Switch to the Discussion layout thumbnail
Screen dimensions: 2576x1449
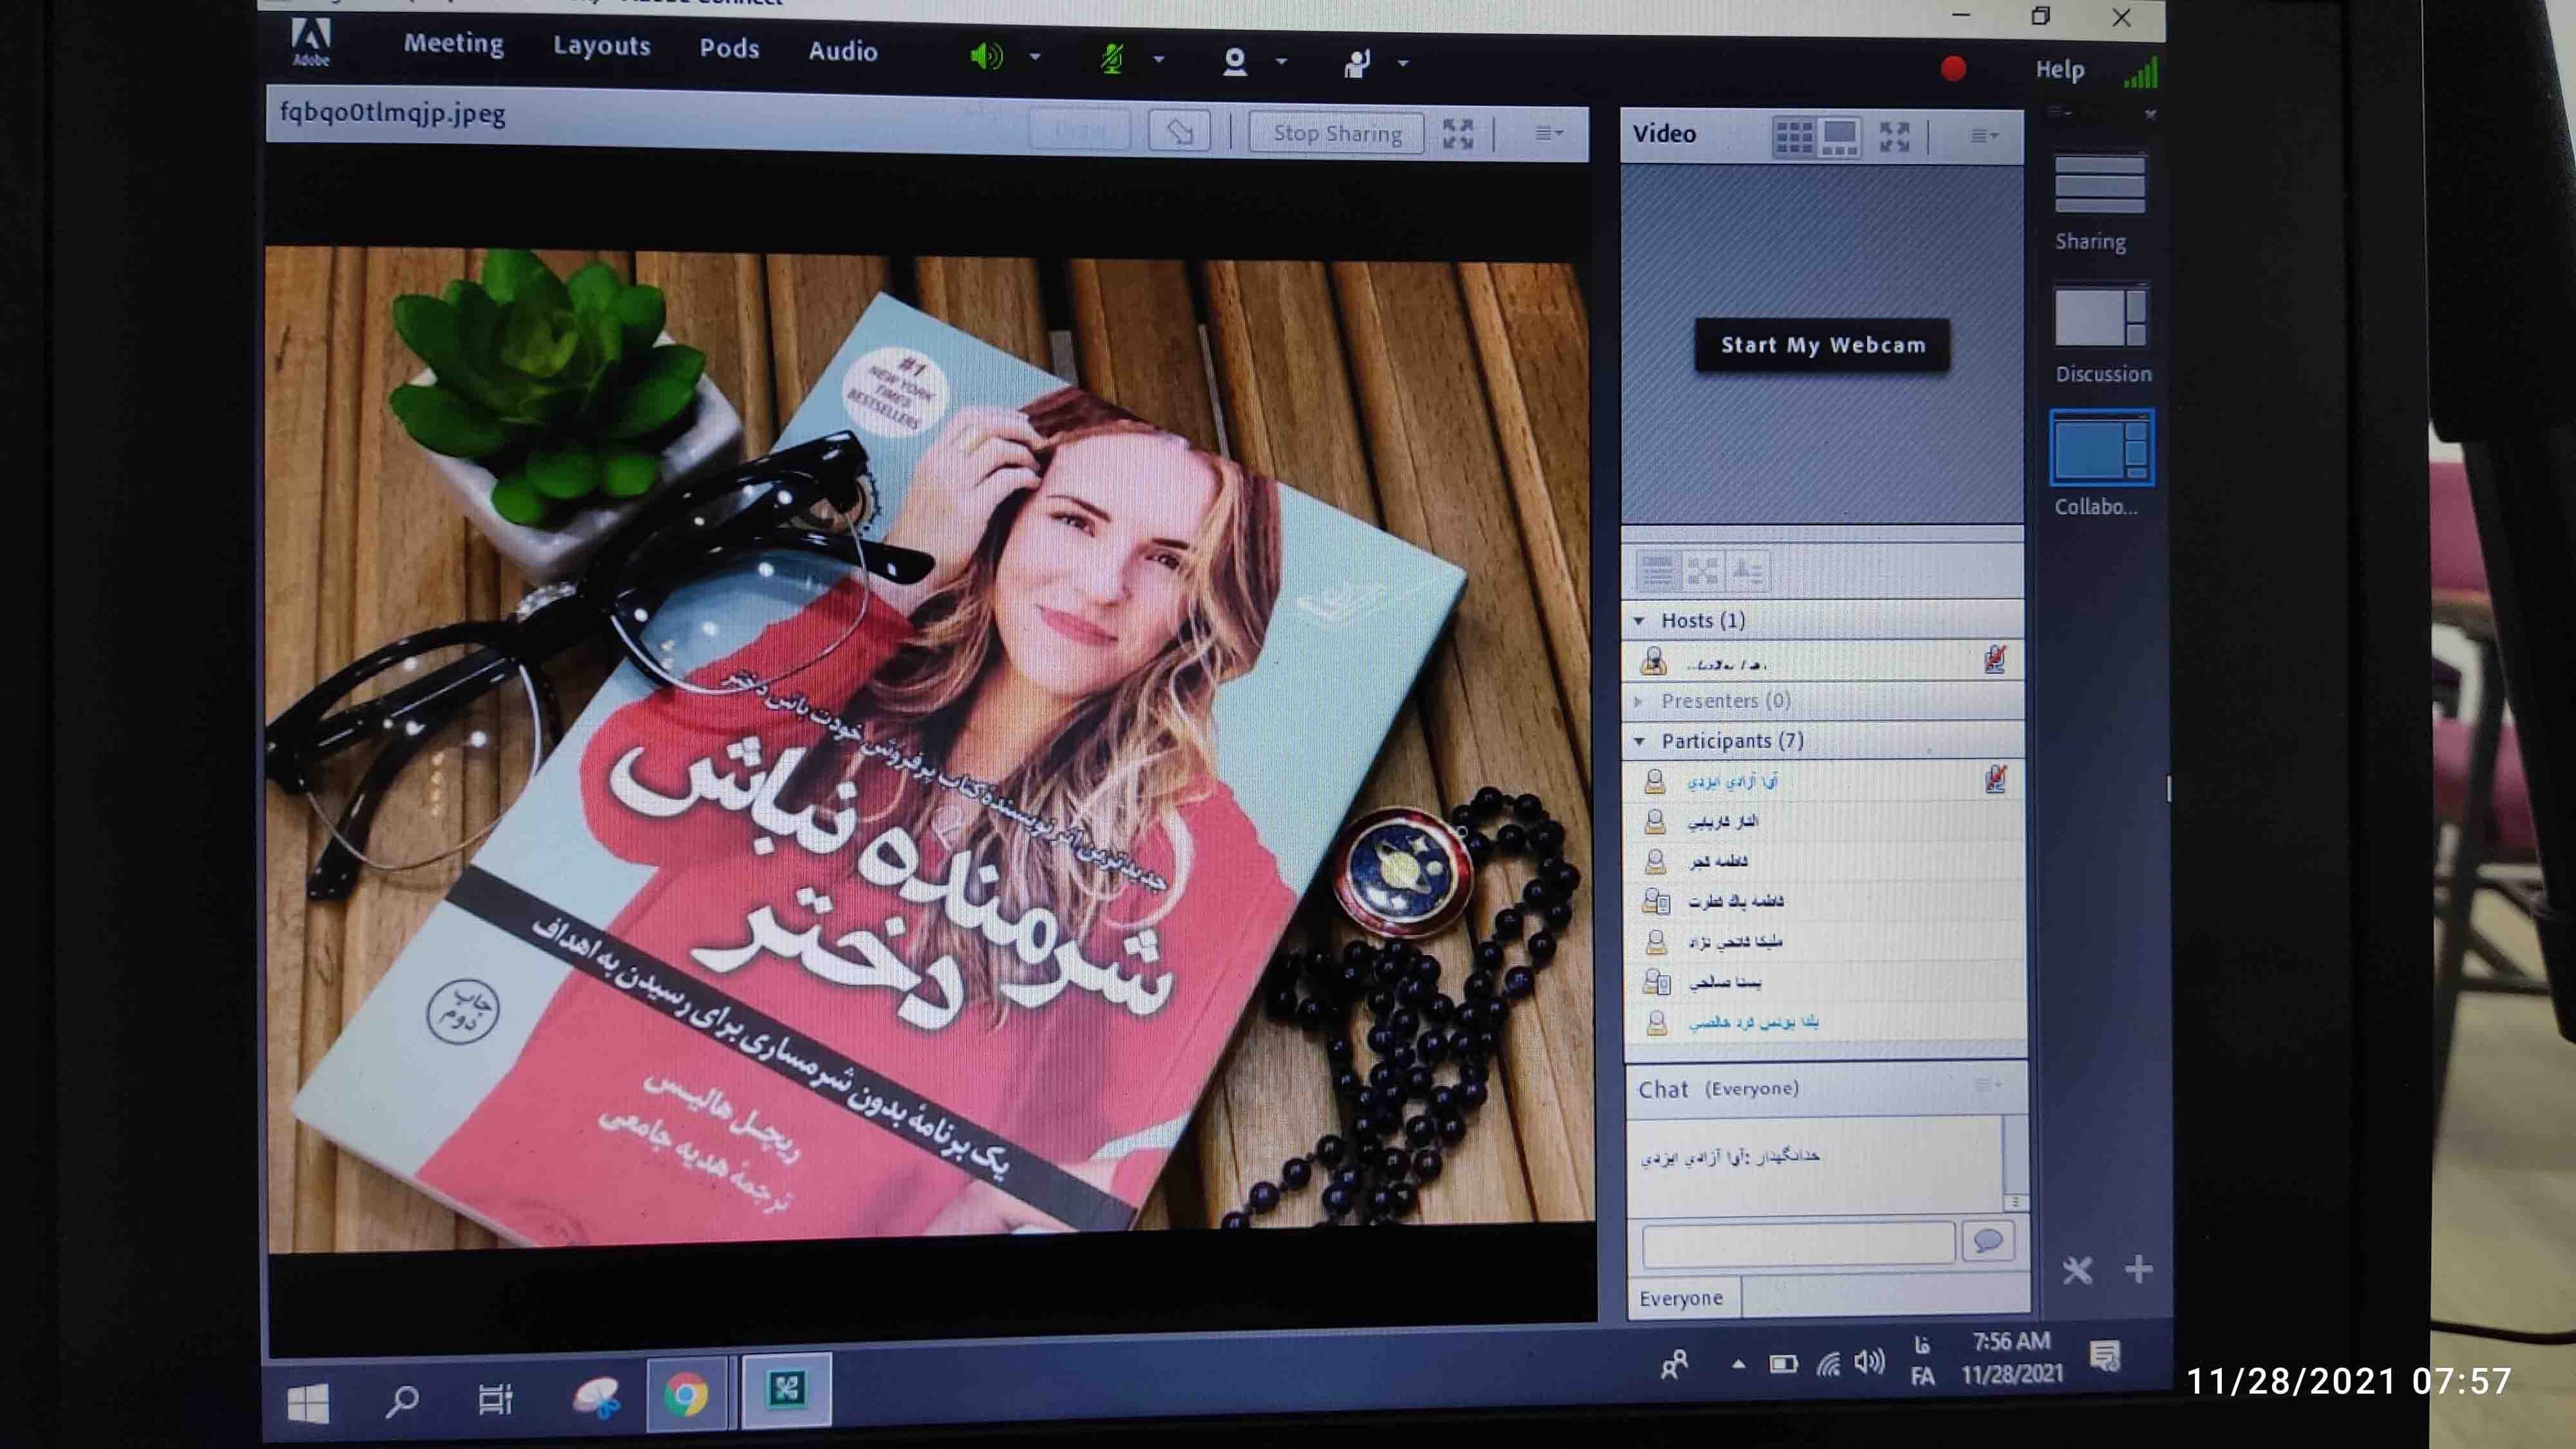[x=2100, y=317]
